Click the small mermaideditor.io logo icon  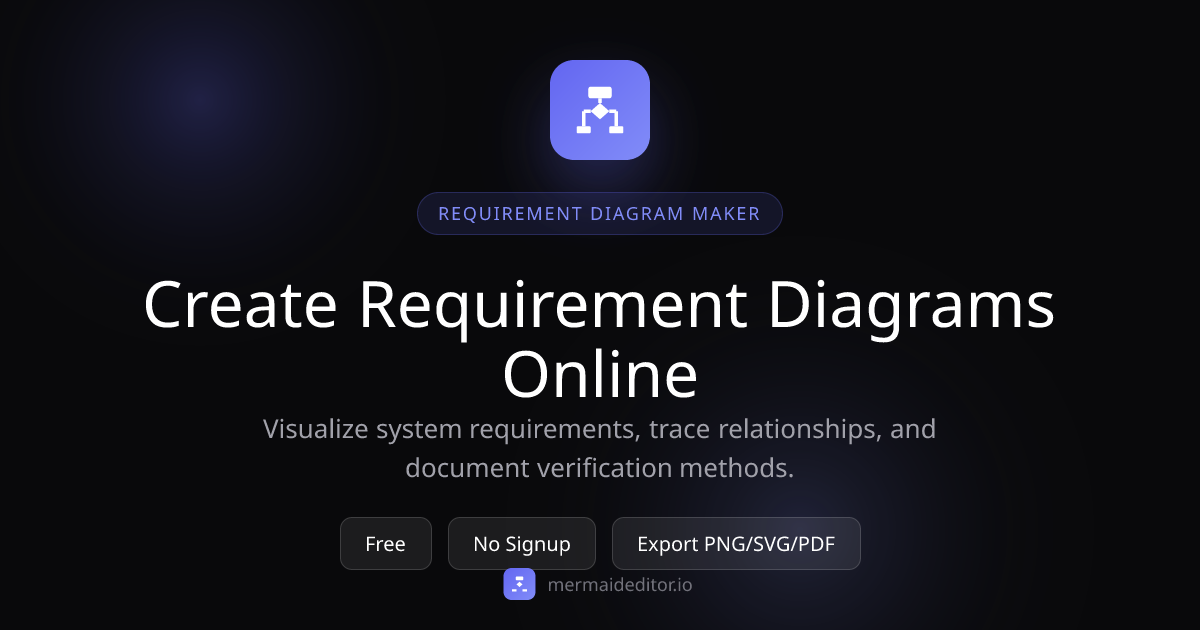[519, 584]
